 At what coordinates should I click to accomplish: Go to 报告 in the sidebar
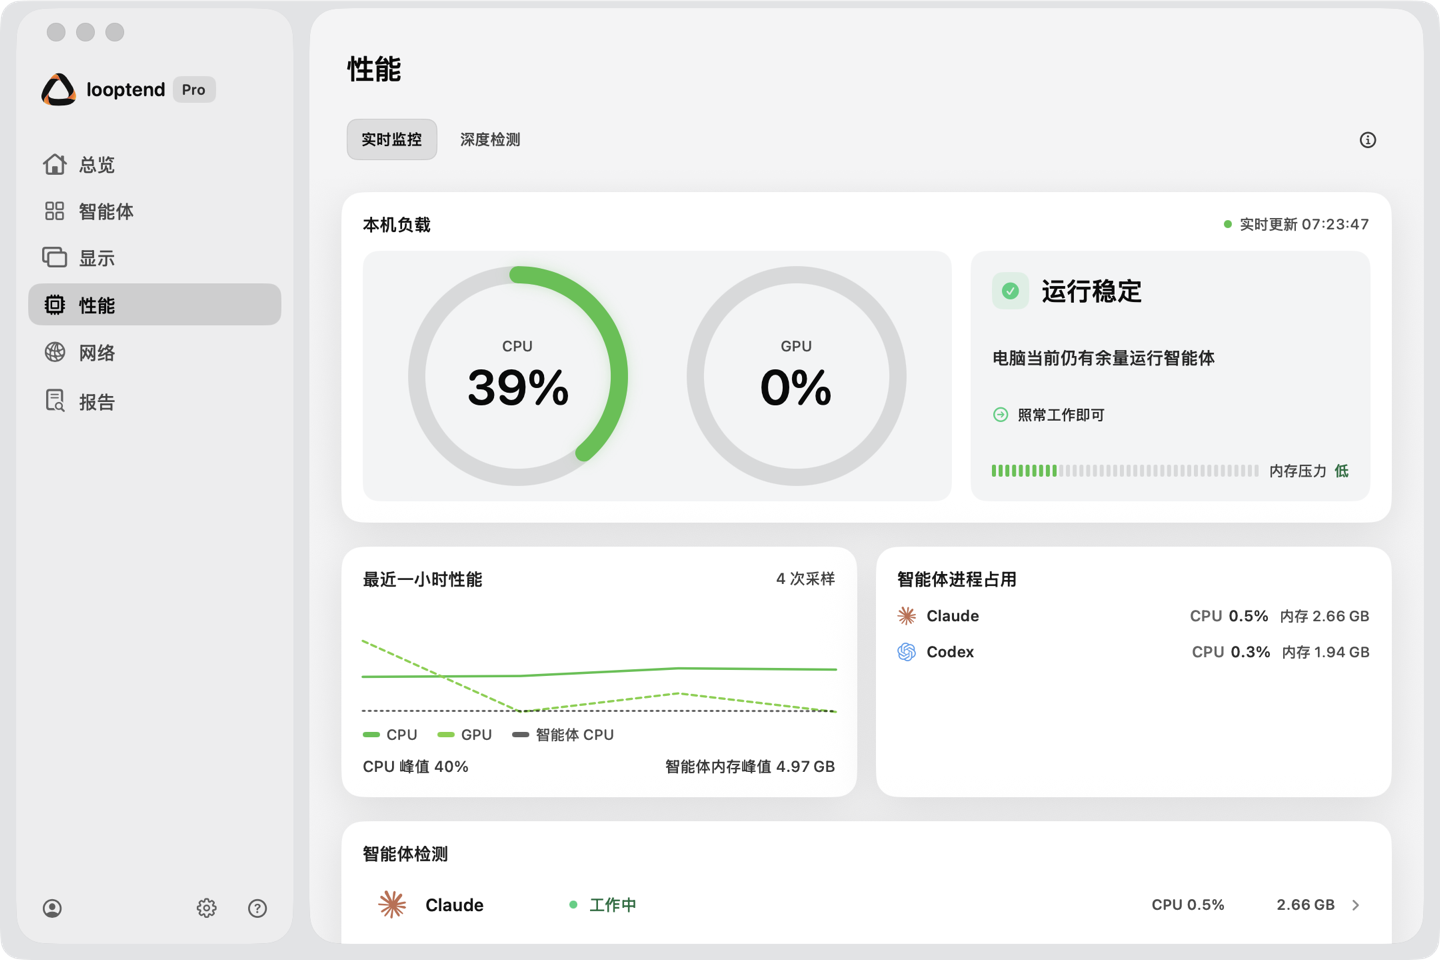(x=155, y=401)
